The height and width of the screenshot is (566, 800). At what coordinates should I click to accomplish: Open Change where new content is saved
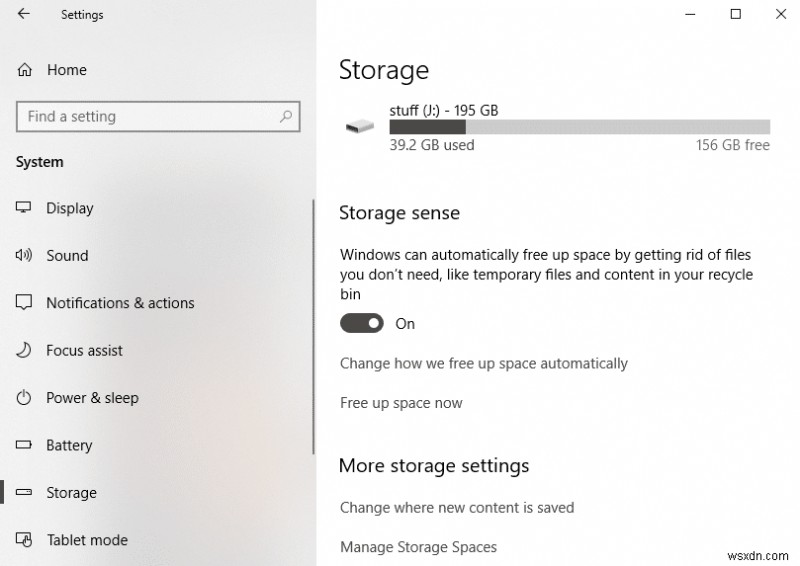[457, 508]
